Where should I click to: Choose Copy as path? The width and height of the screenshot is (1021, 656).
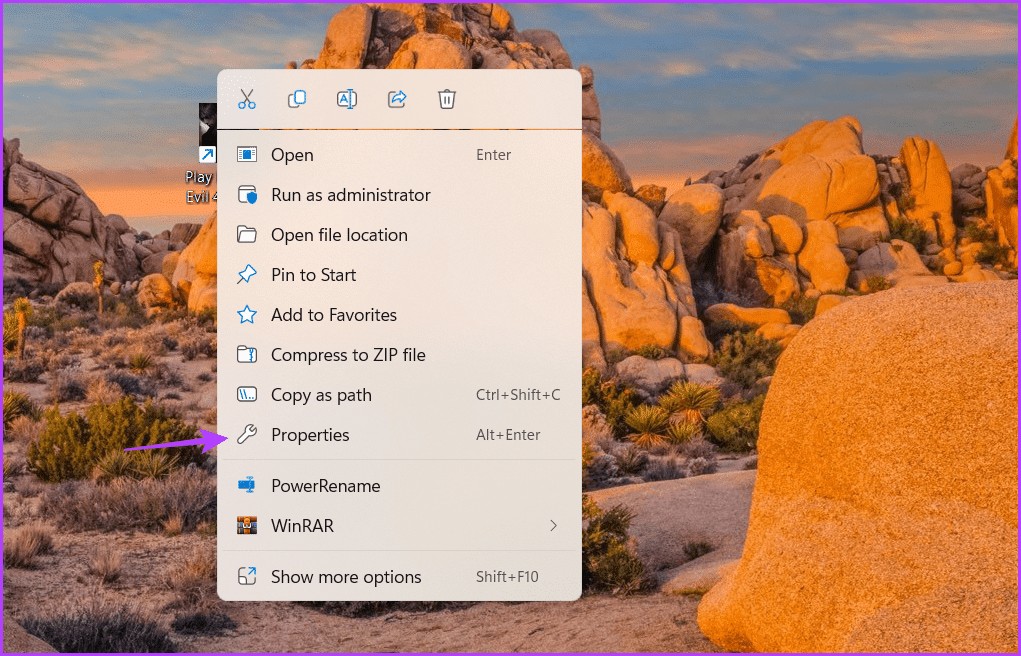pyautogui.click(x=399, y=395)
